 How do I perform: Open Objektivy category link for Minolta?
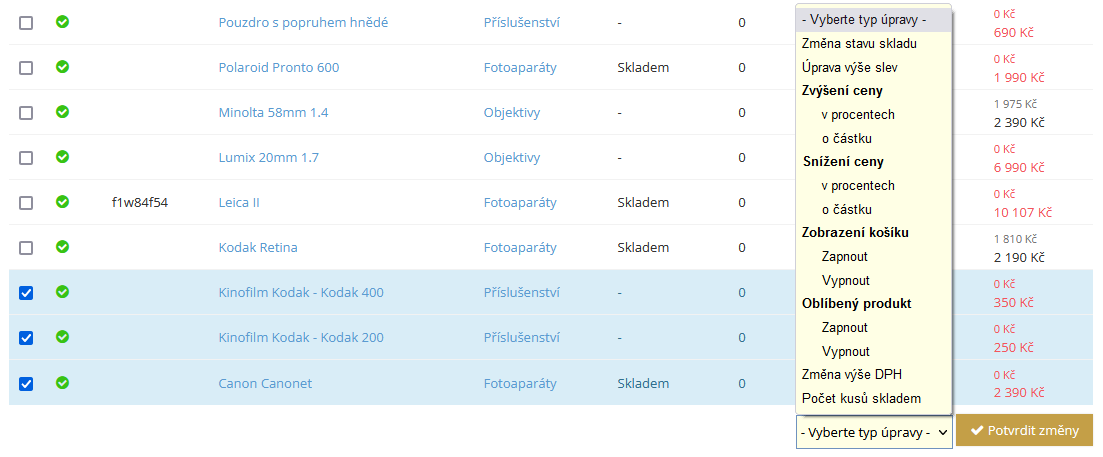pyautogui.click(x=511, y=112)
